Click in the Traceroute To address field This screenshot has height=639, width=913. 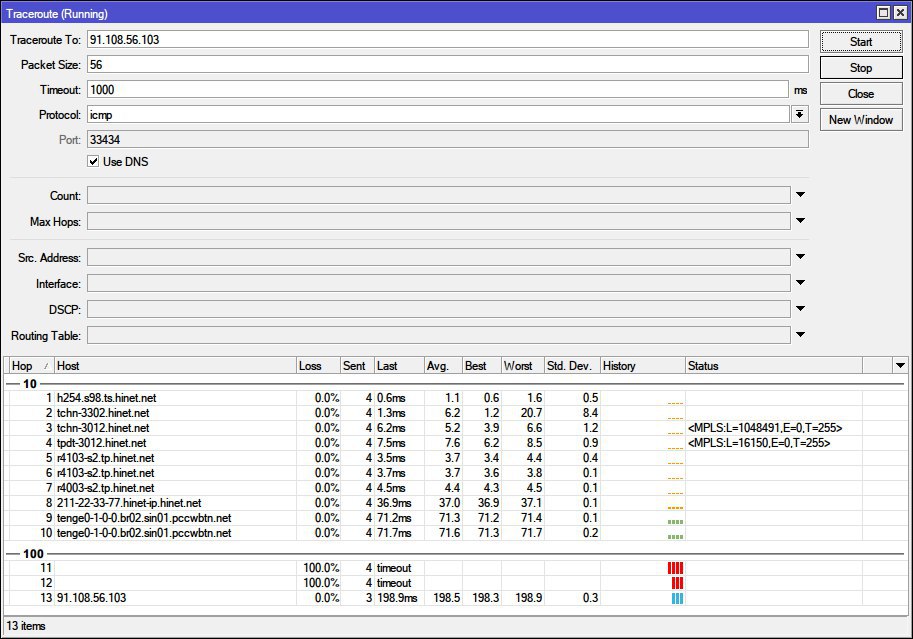point(446,39)
